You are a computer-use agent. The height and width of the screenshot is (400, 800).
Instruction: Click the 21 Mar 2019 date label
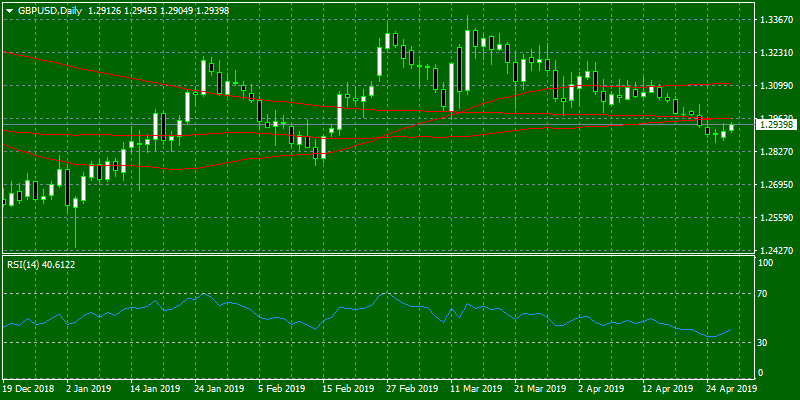click(x=539, y=389)
